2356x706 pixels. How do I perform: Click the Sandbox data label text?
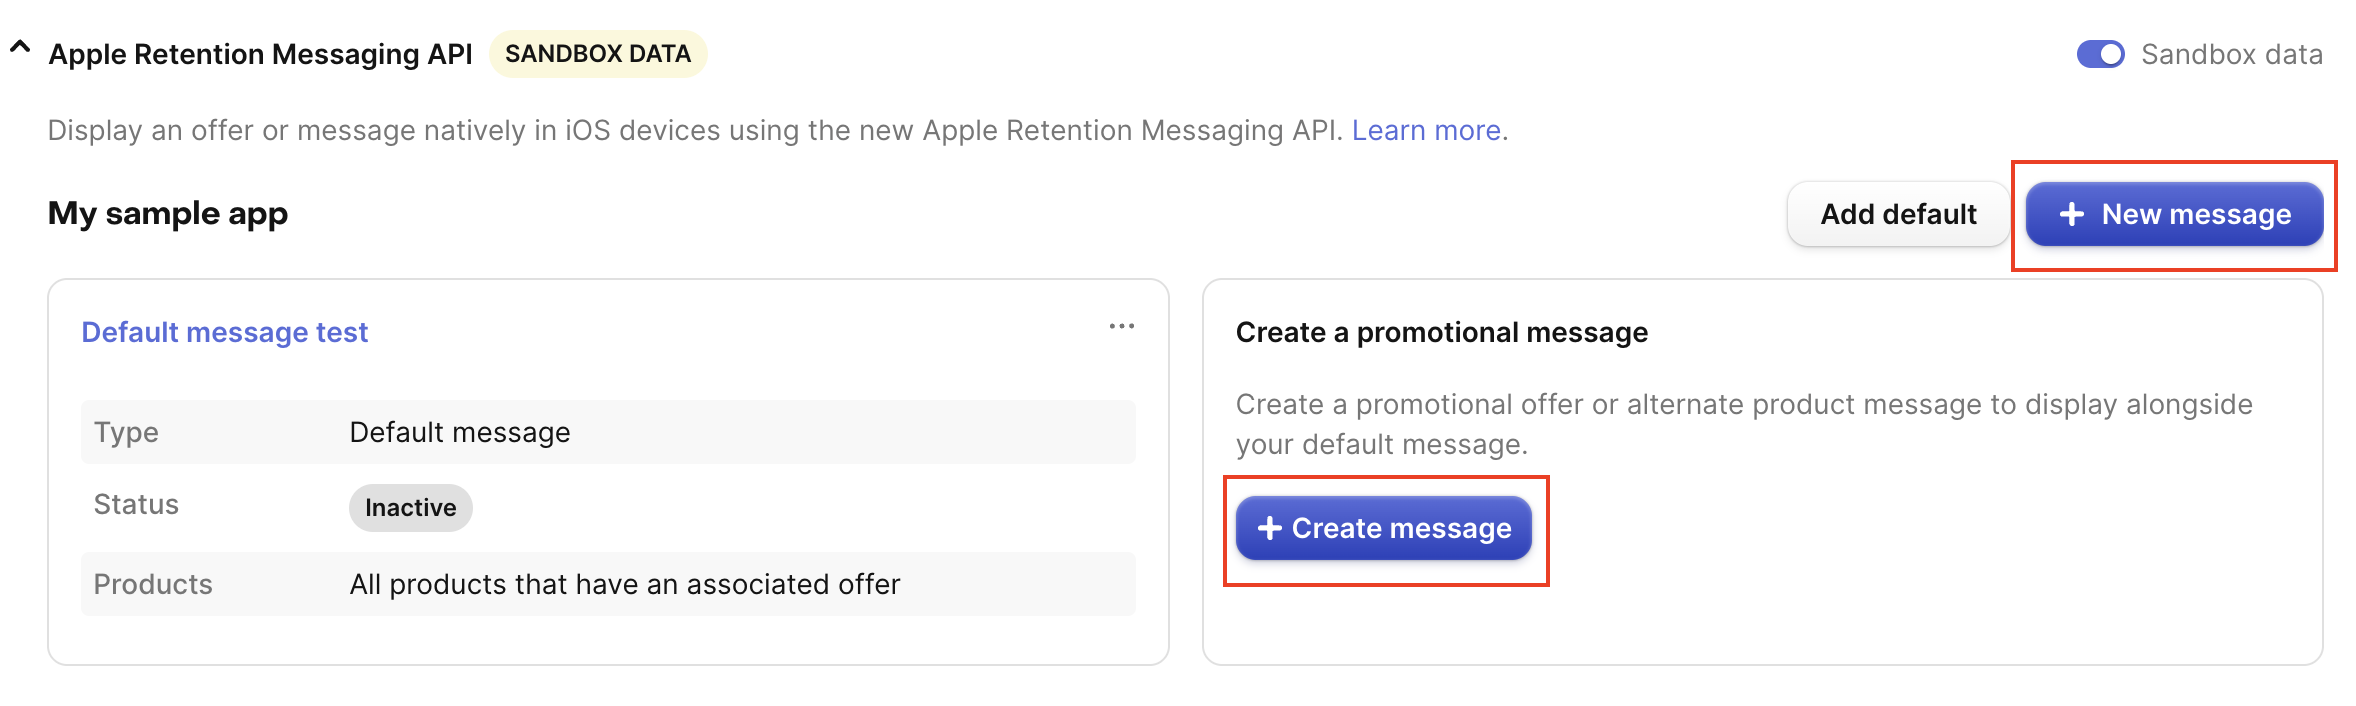(2231, 54)
